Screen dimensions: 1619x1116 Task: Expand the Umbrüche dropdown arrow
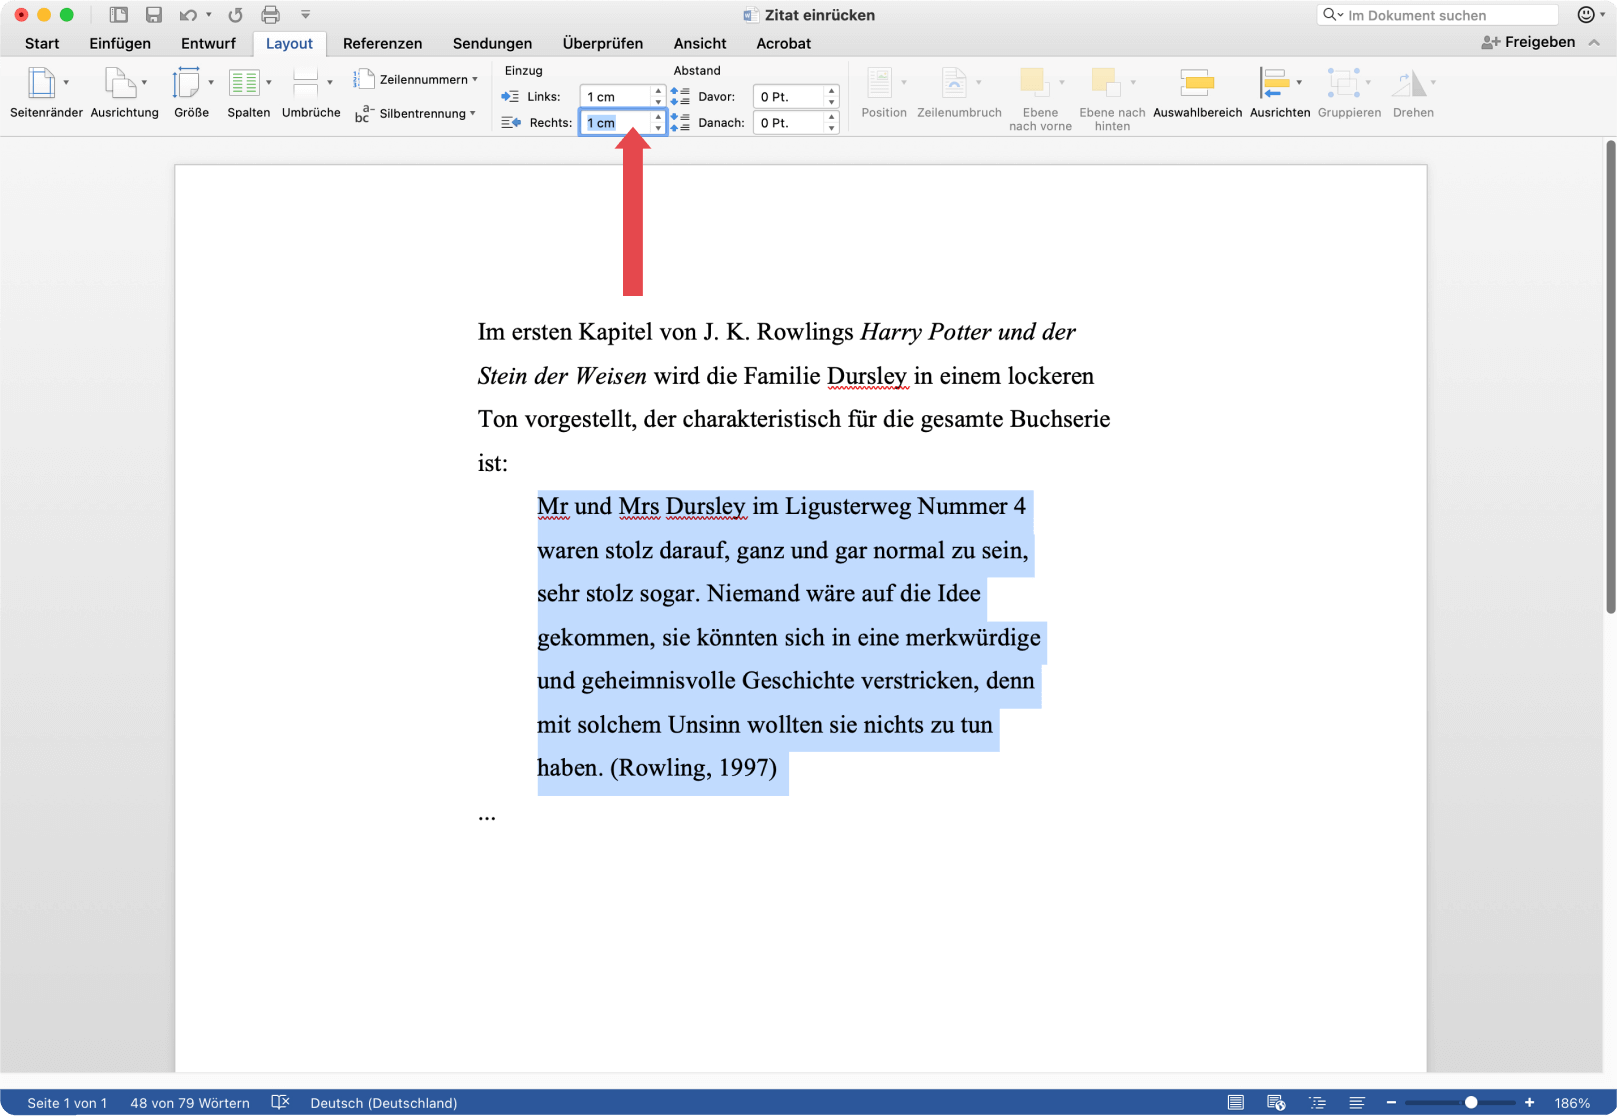pos(330,83)
